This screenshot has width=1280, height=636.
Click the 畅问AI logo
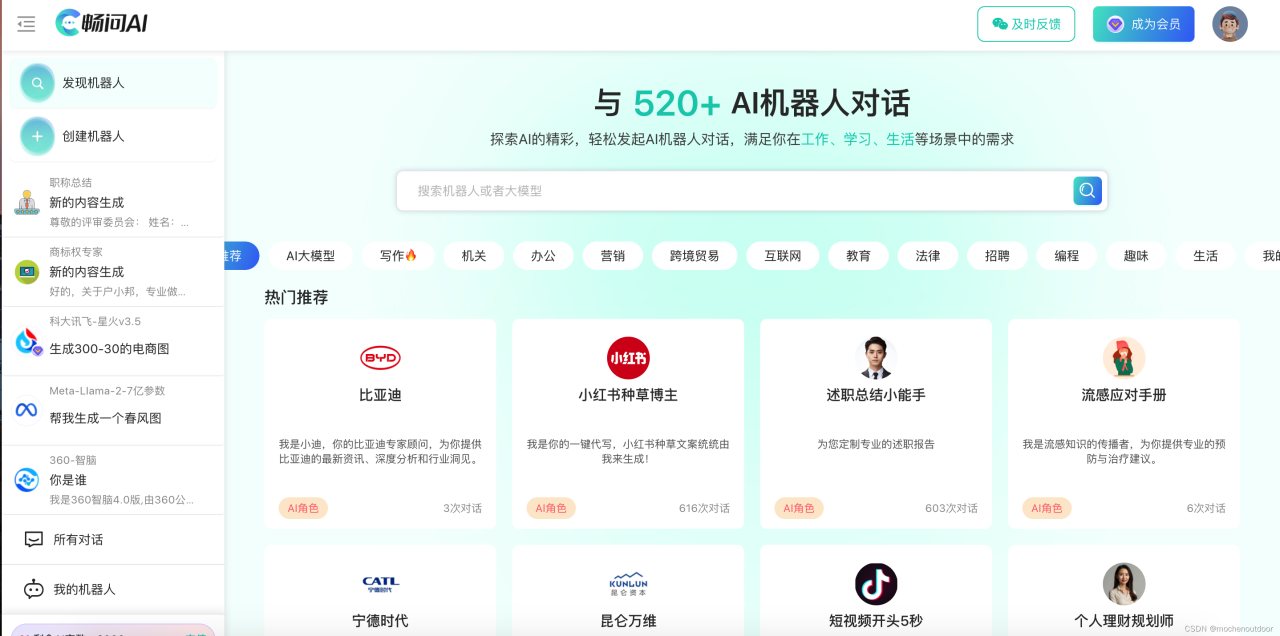(102, 23)
